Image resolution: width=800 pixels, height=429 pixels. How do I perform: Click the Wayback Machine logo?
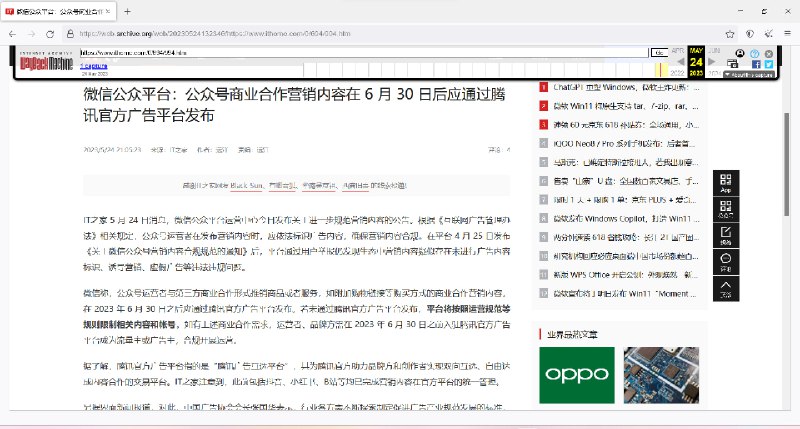pos(46,62)
